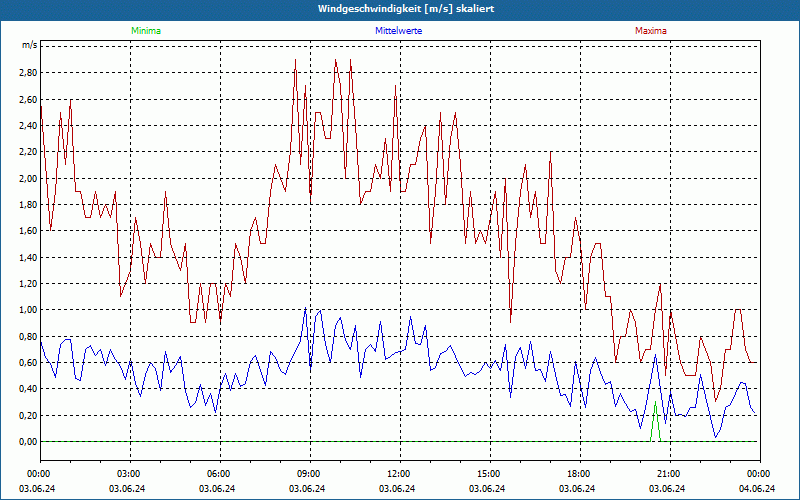800x500 pixels.
Task: Click the 1,00 y-axis value label
Action: coord(26,310)
